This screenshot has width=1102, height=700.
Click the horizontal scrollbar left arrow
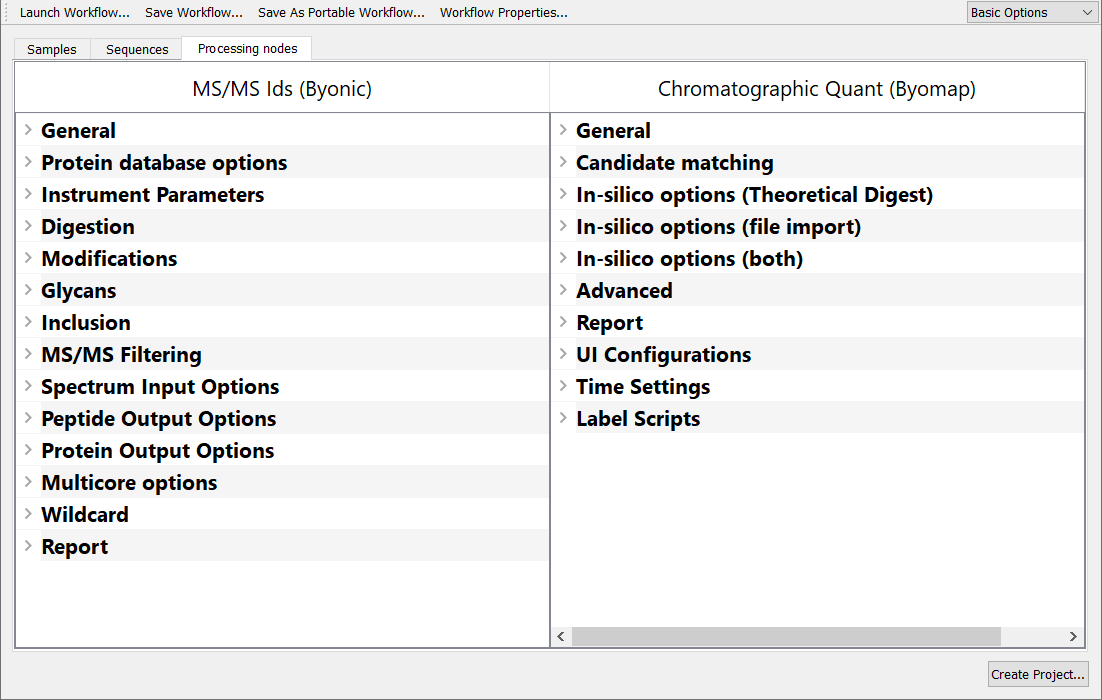561,637
